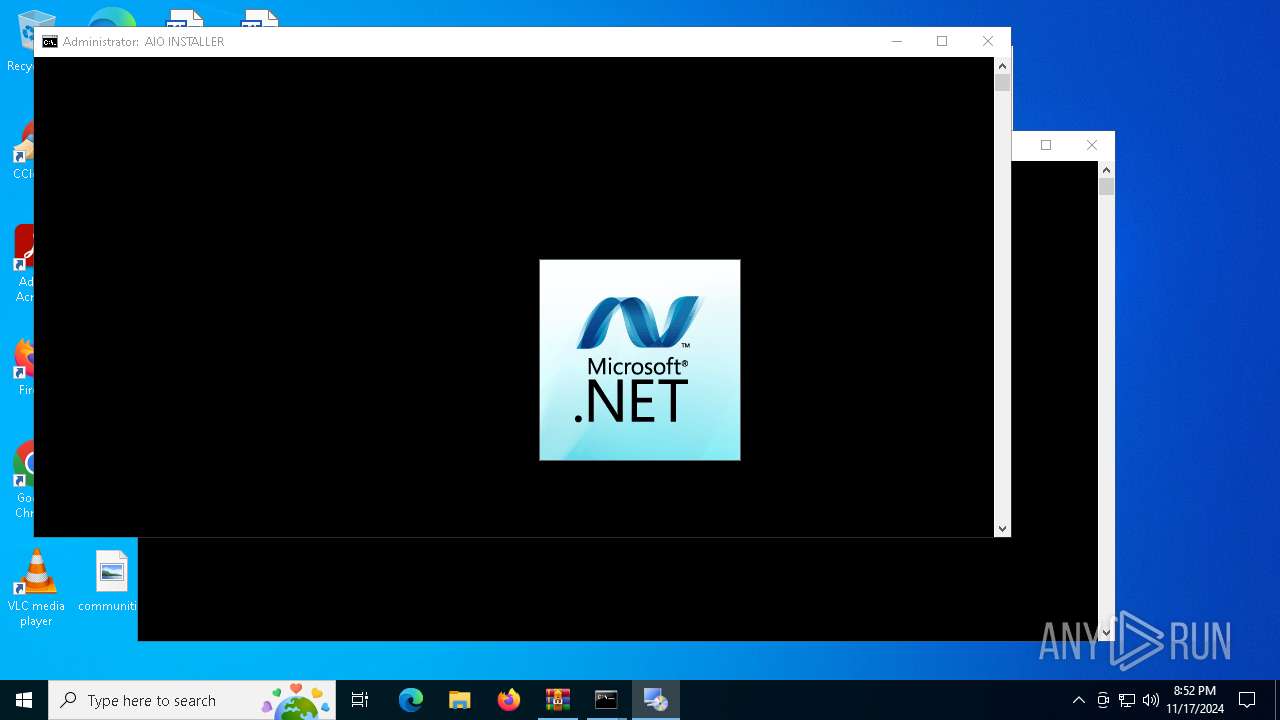The height and width of the screenshot is (720, 1280).
Task: Click the AIO INSTALLER scrollbar thumb
Action: pos(1002,83)
